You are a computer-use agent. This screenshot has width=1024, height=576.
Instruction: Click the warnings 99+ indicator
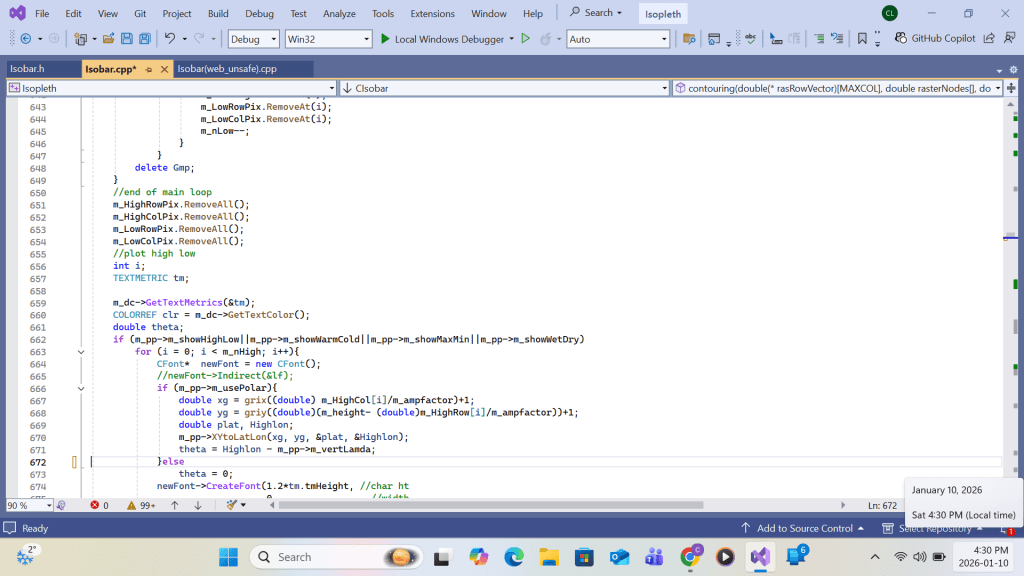141,506
